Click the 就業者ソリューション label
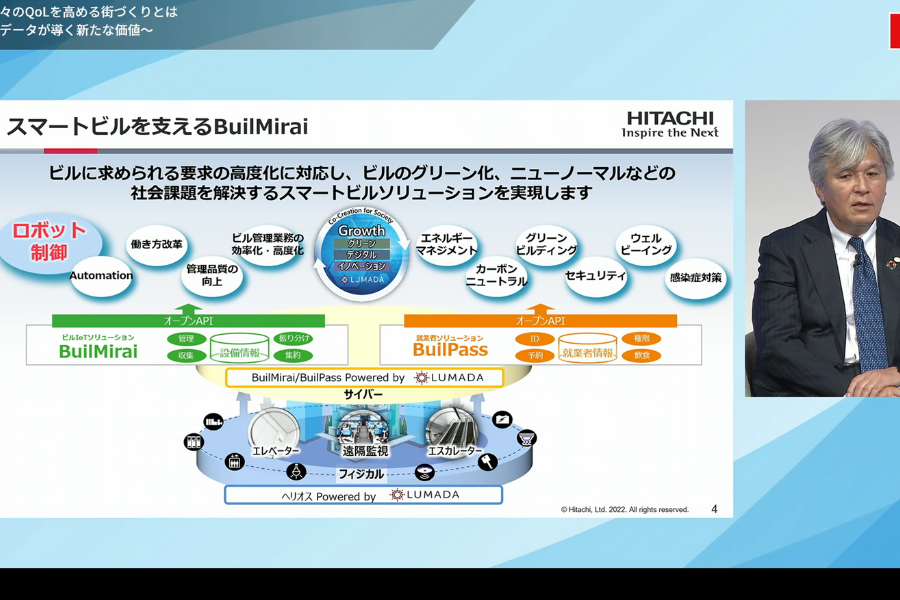Screen dimensions: 900x600 450,338
